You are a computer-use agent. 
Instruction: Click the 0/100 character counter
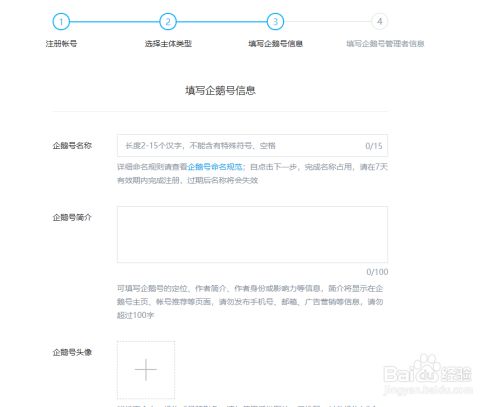(377, 272)
